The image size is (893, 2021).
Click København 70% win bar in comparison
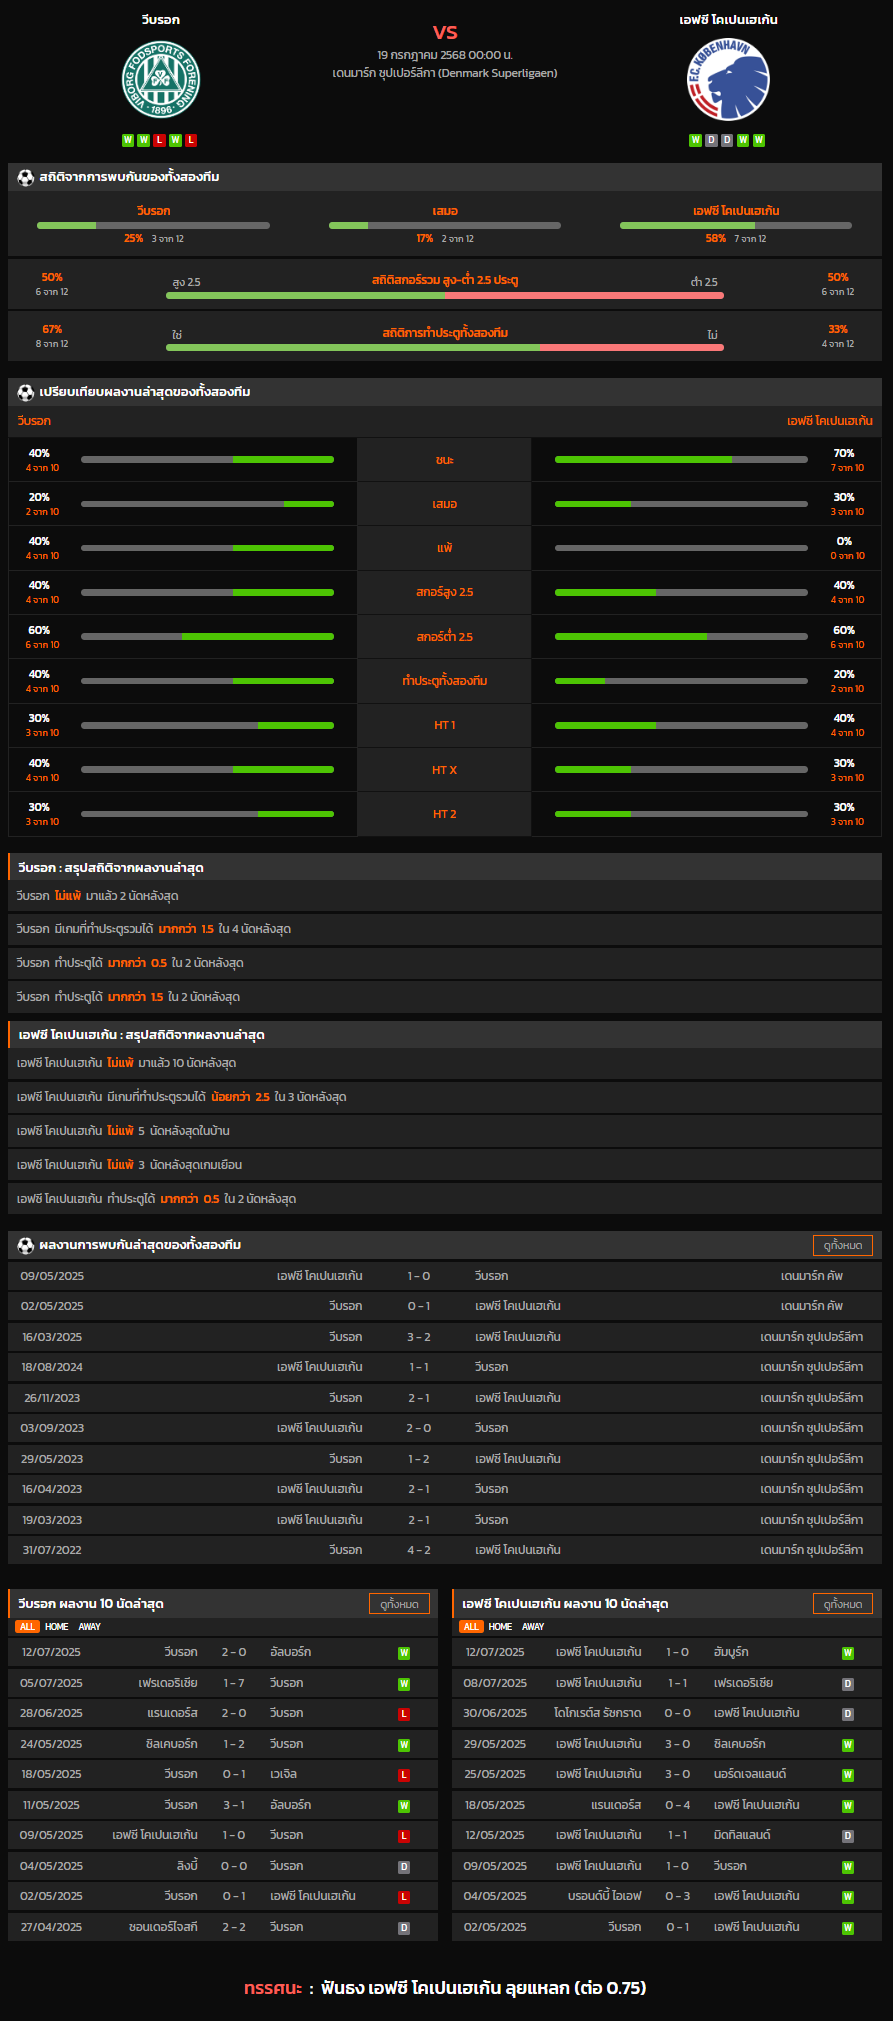coord(681,460)
